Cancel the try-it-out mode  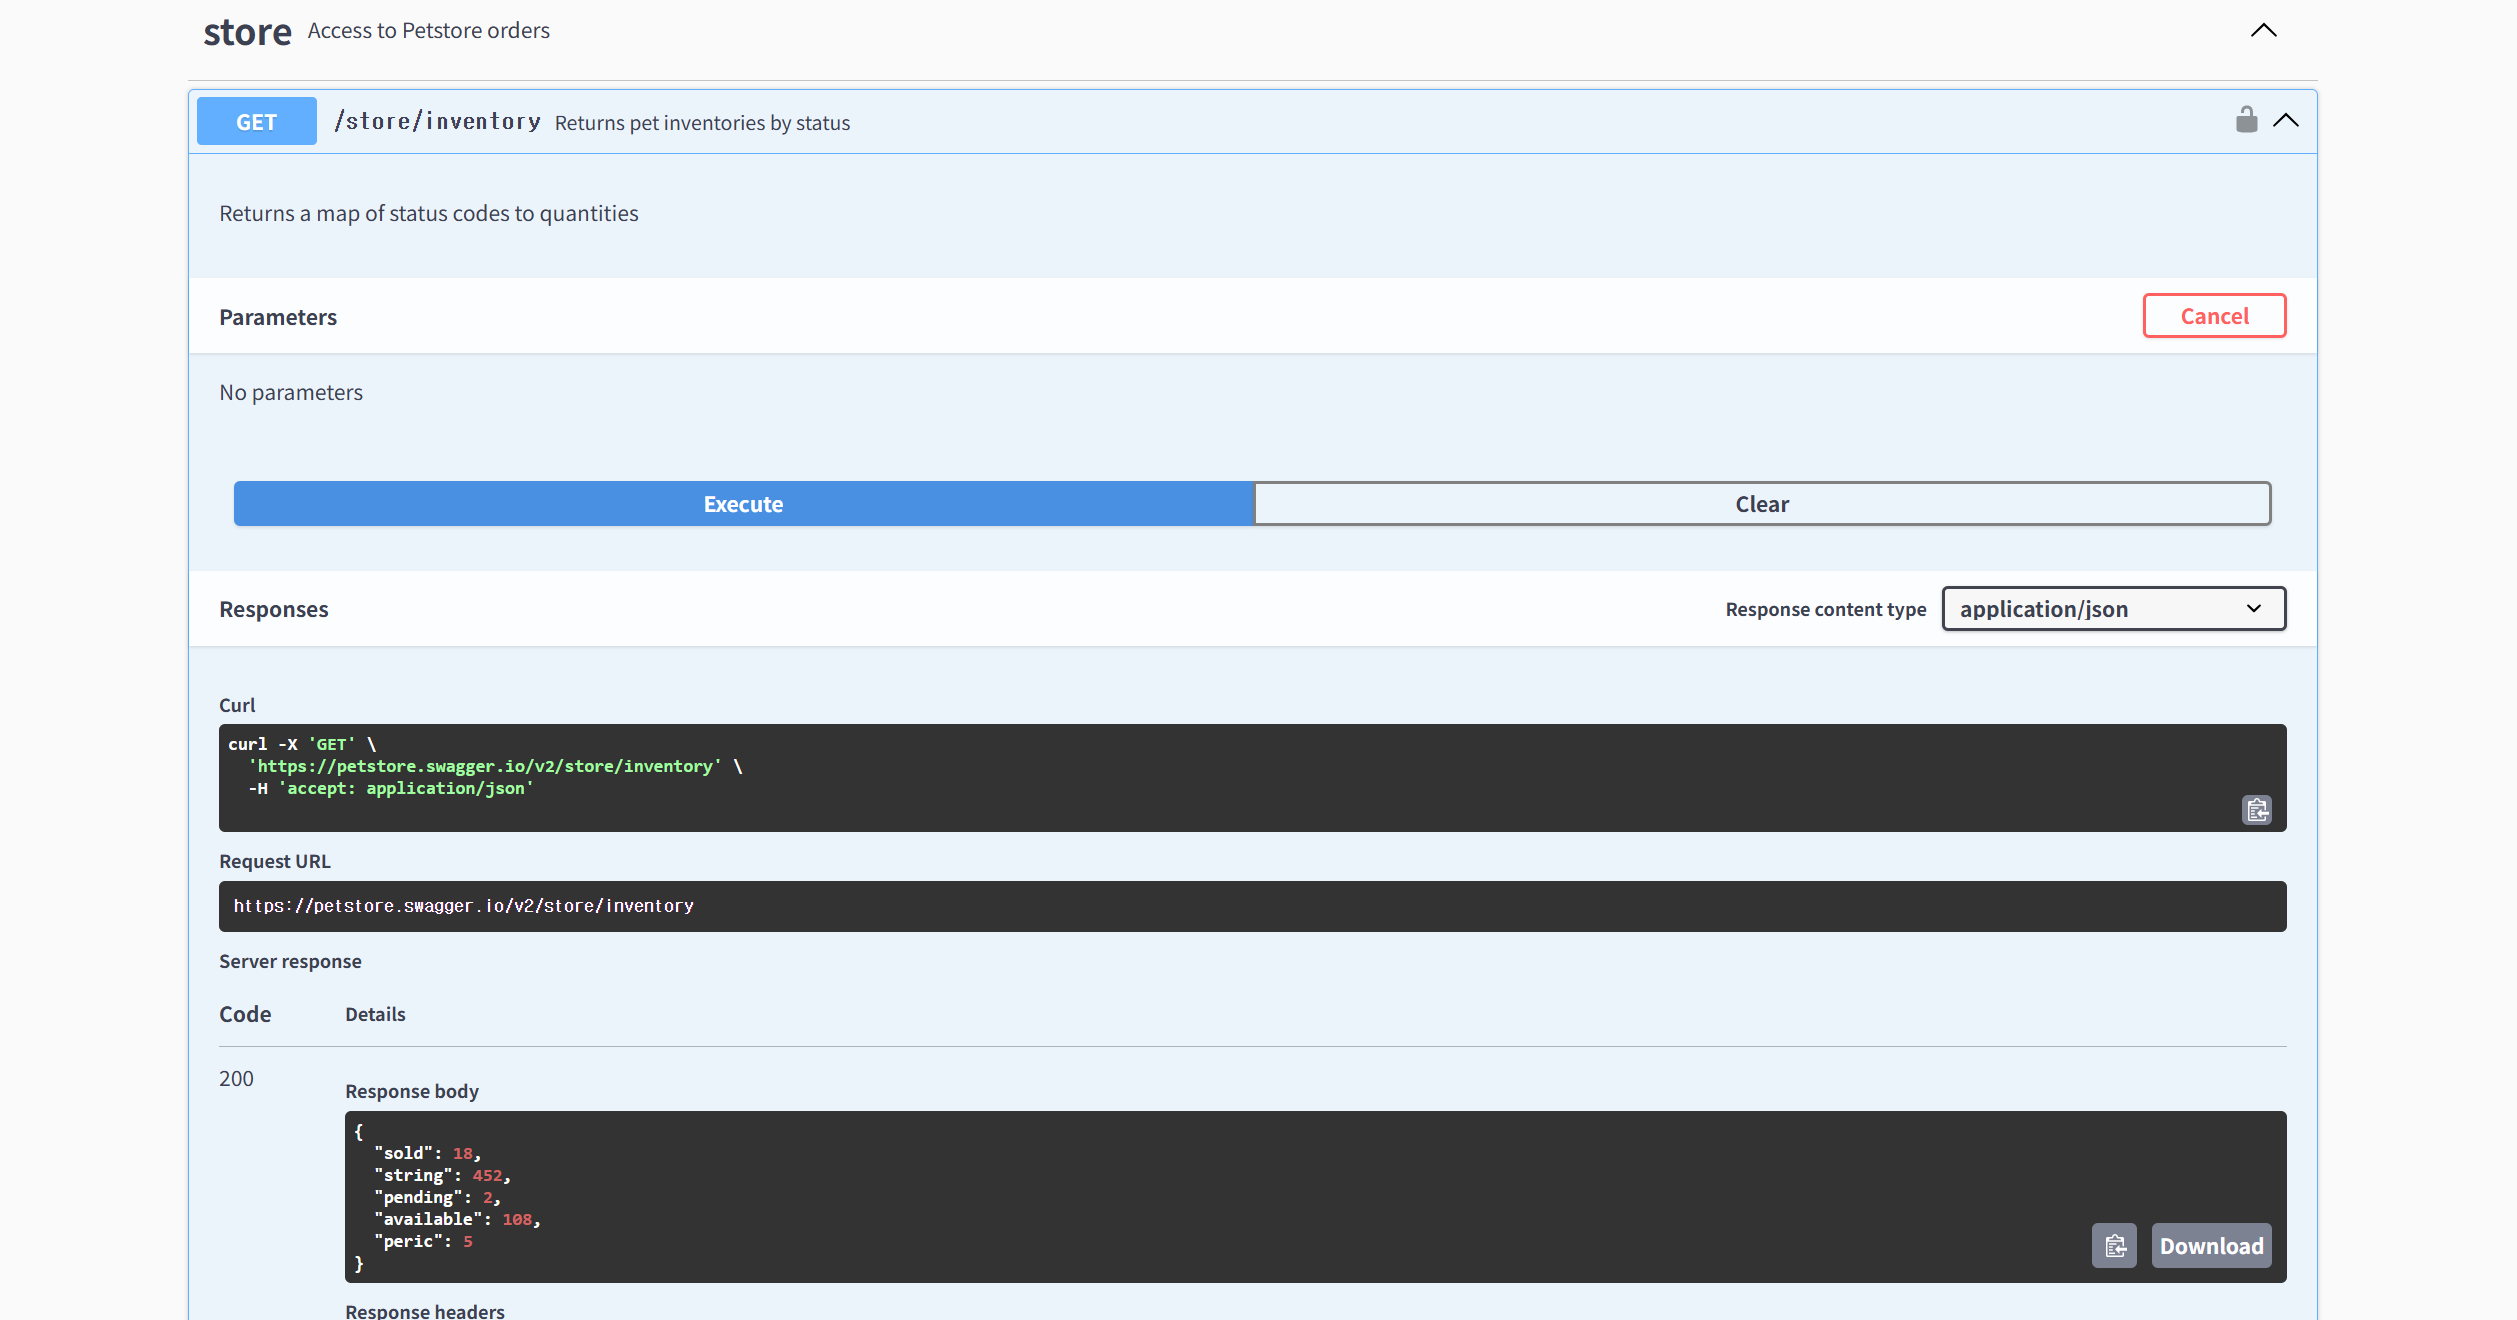point(2214,316)
